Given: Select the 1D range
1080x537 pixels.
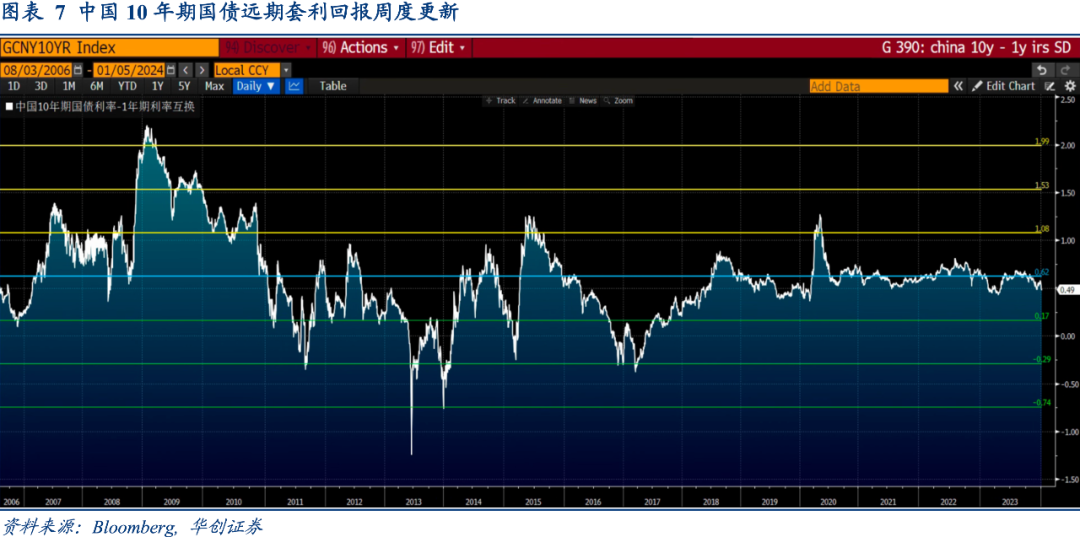Looking at the screenshot, I should 14,86.
